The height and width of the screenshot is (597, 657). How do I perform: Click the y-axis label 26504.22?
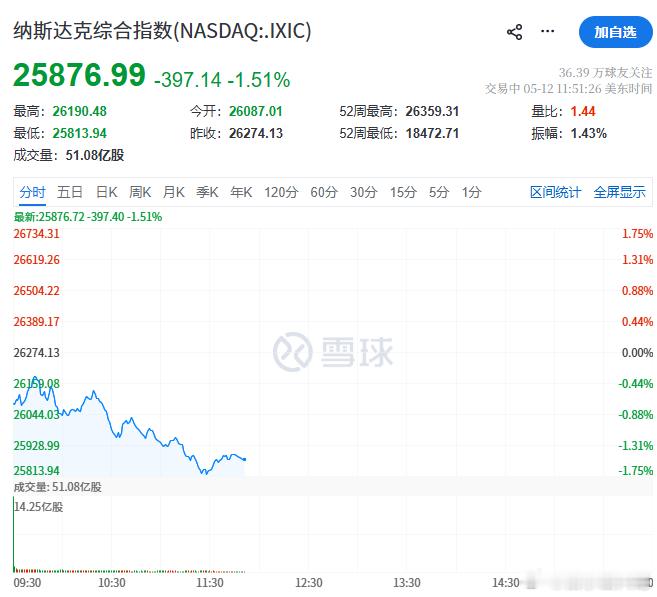36,291
